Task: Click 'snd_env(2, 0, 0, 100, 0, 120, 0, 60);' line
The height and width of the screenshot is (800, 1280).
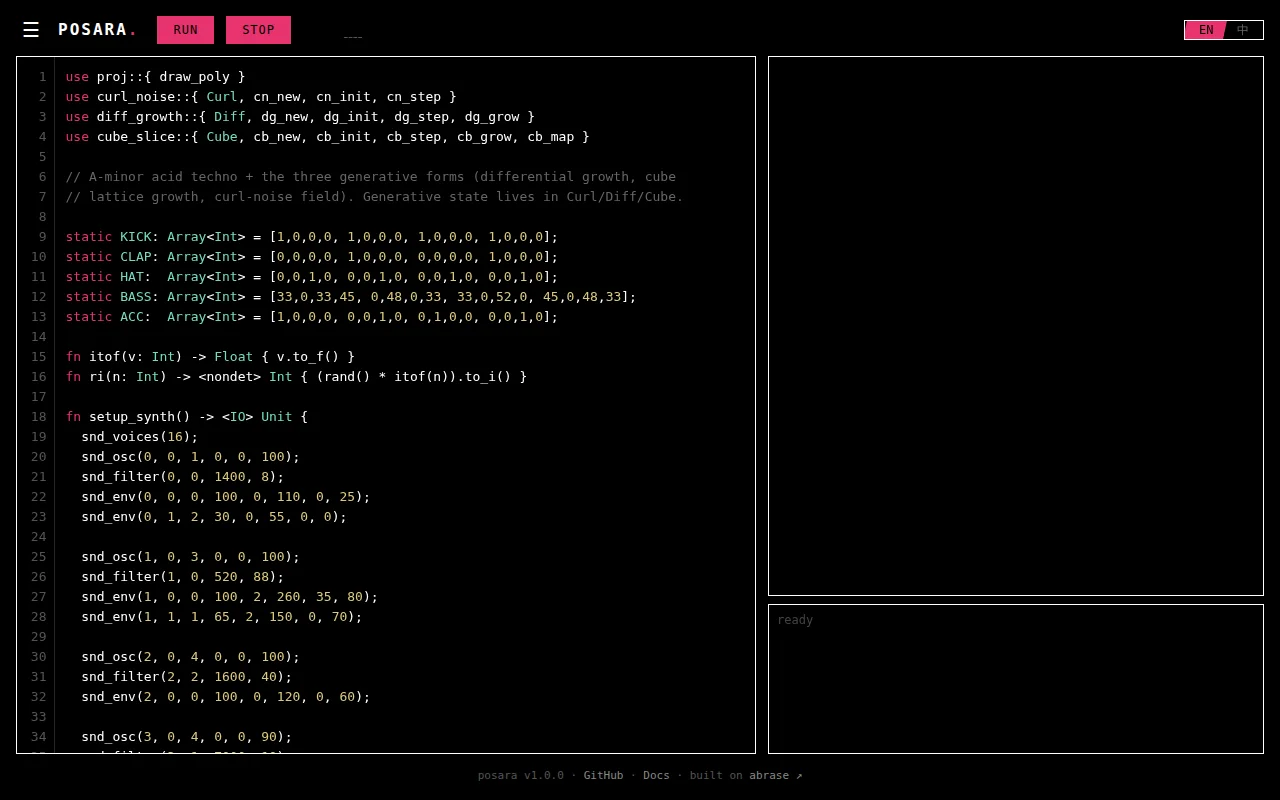Action: pyautogui.click(x=226, y=697)
